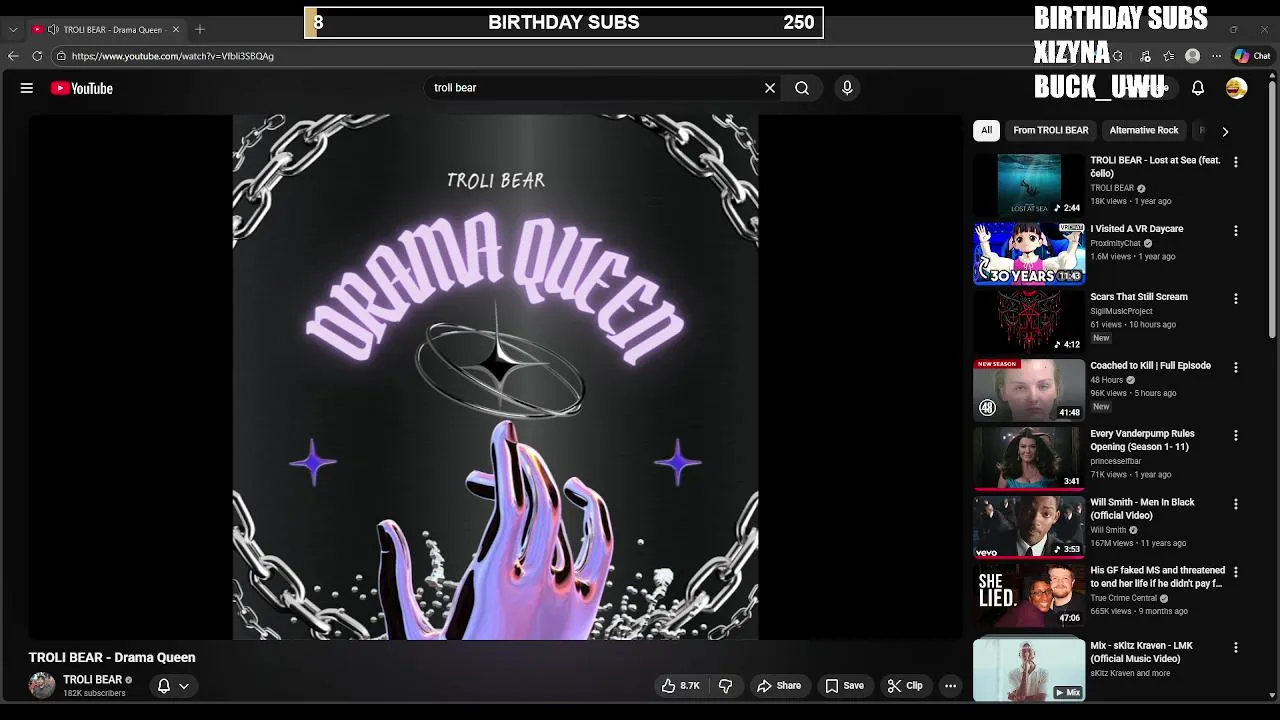1280x720 pixels.
Task: Open options menu for Coached to Kill
Action: (1236, 368)
